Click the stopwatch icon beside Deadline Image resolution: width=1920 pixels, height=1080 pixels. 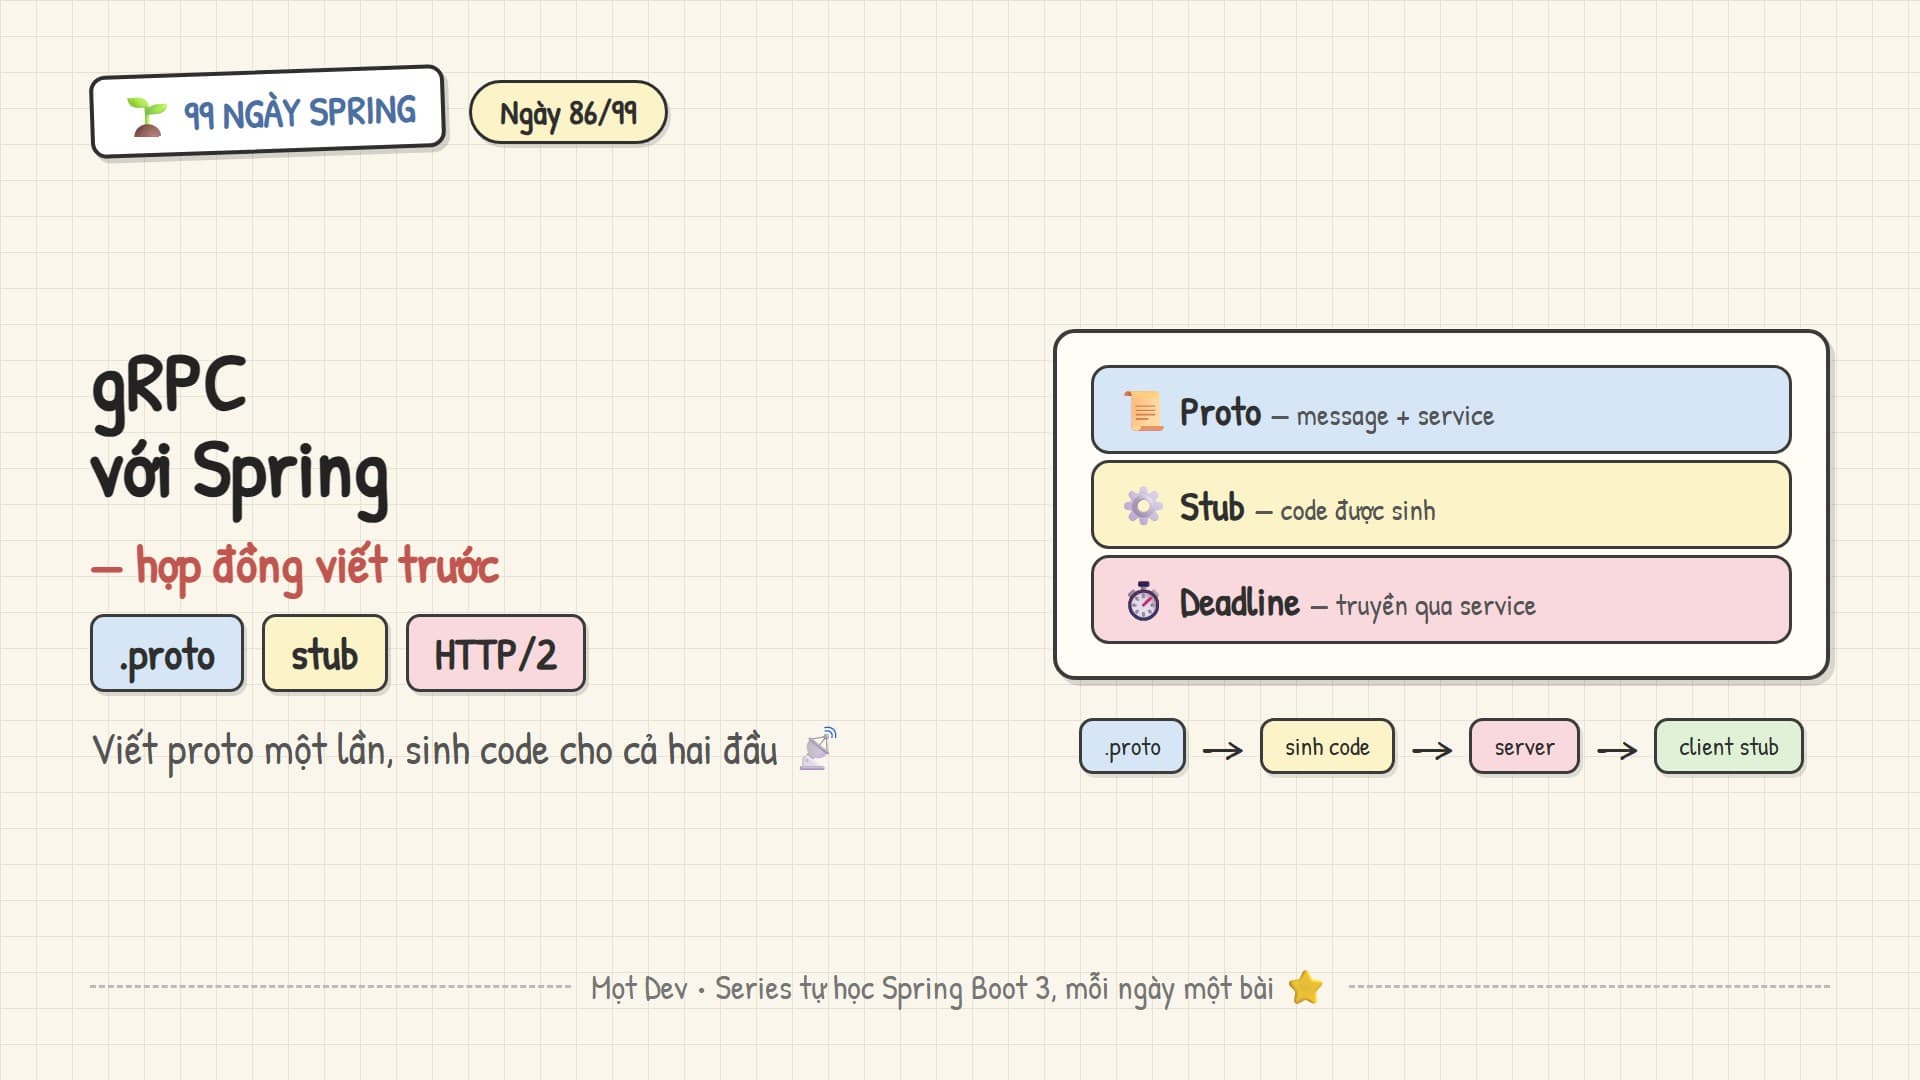click(1143, 601)
